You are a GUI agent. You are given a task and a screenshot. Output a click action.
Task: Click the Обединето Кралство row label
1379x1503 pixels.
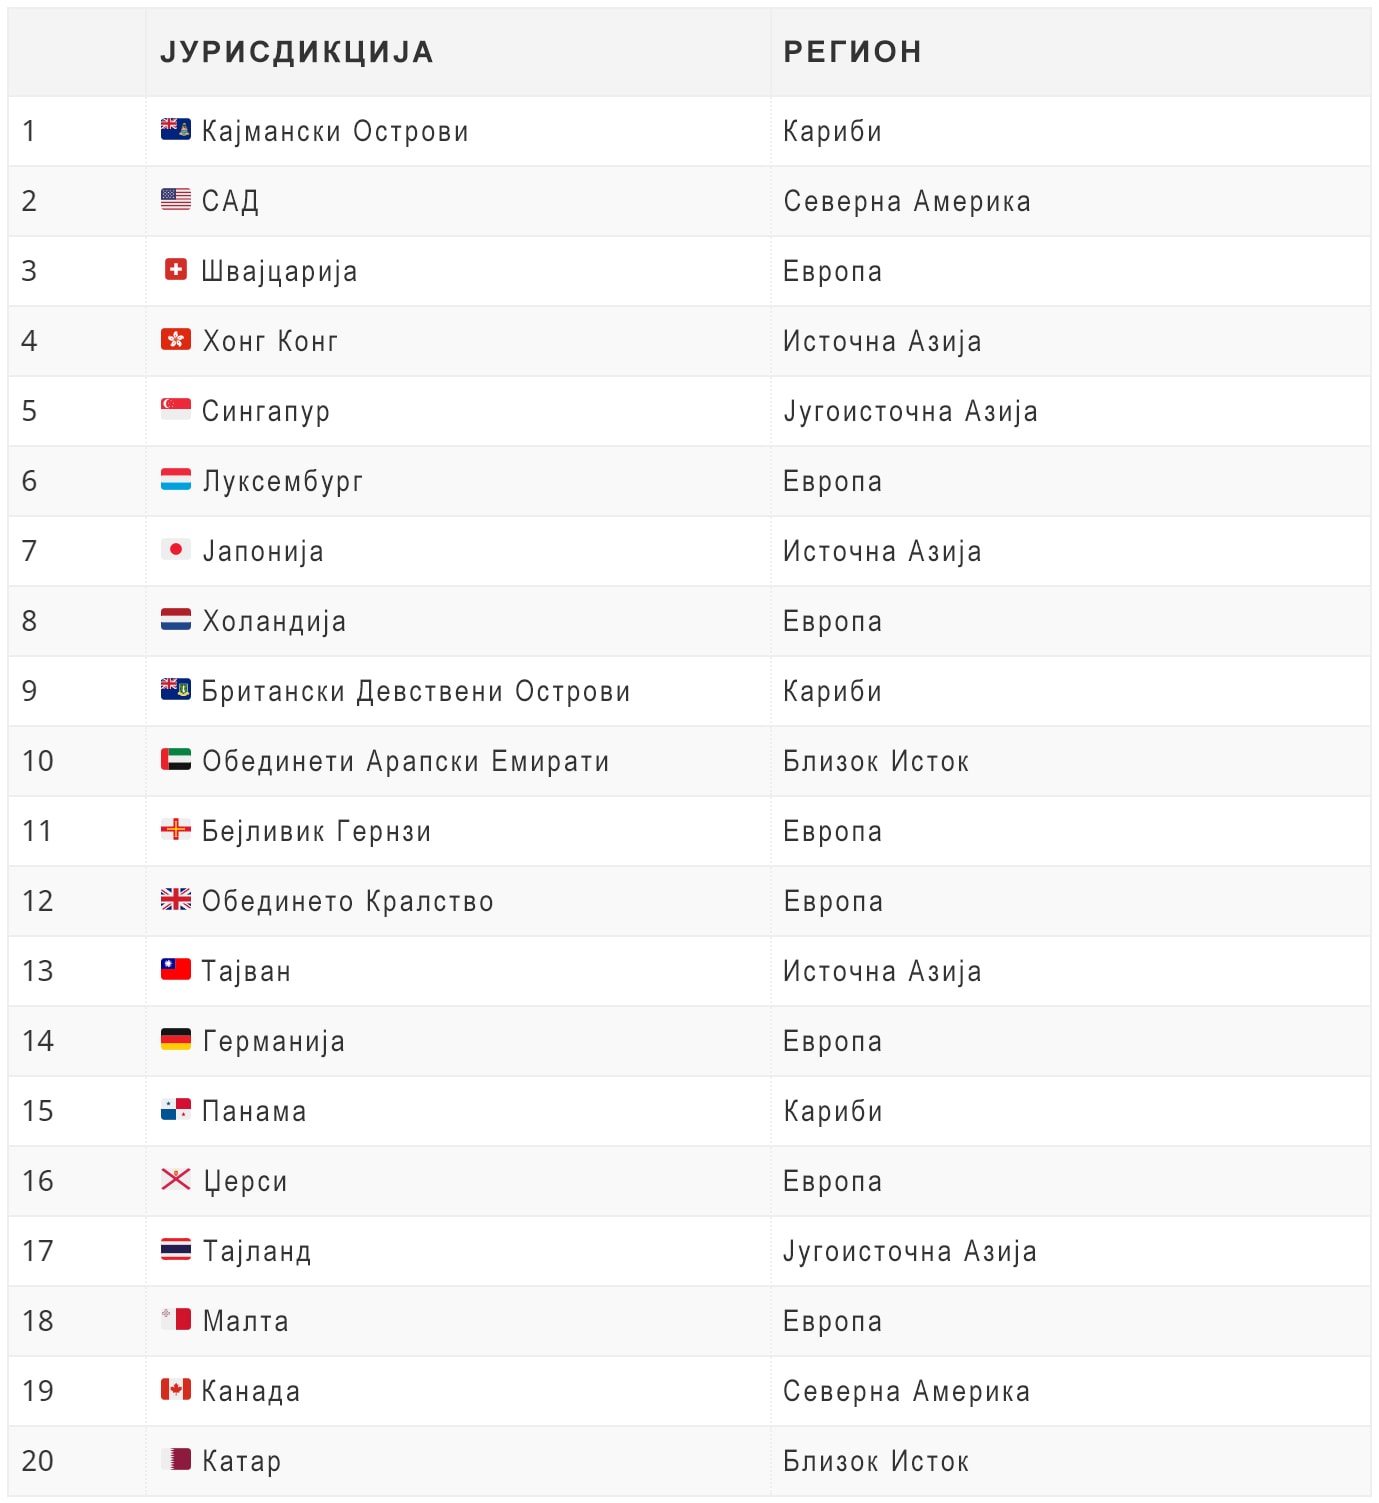click(348, 901)
